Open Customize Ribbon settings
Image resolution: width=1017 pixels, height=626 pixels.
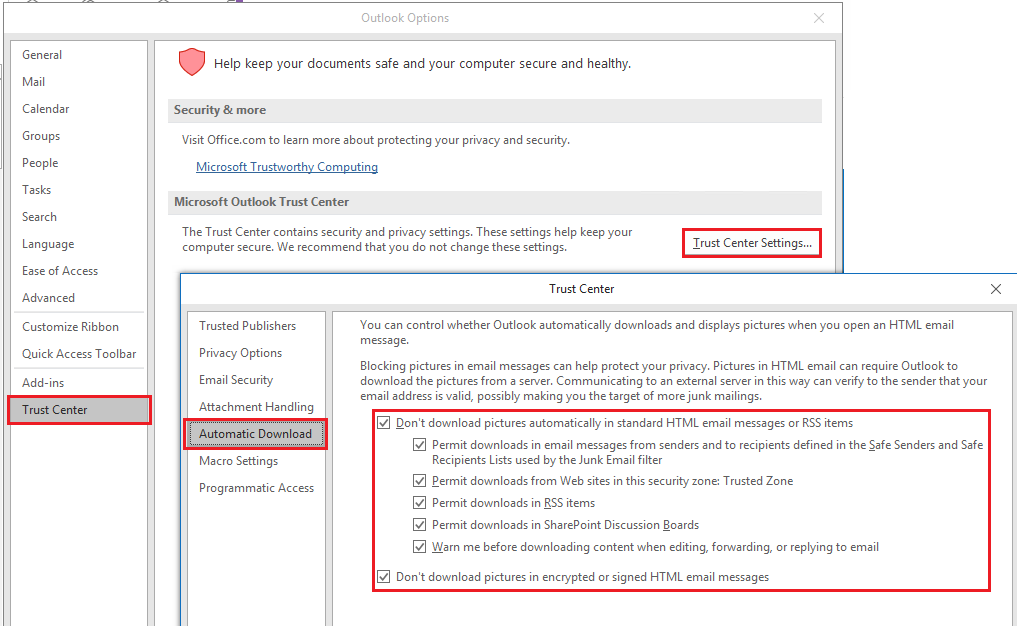[70, 327]
